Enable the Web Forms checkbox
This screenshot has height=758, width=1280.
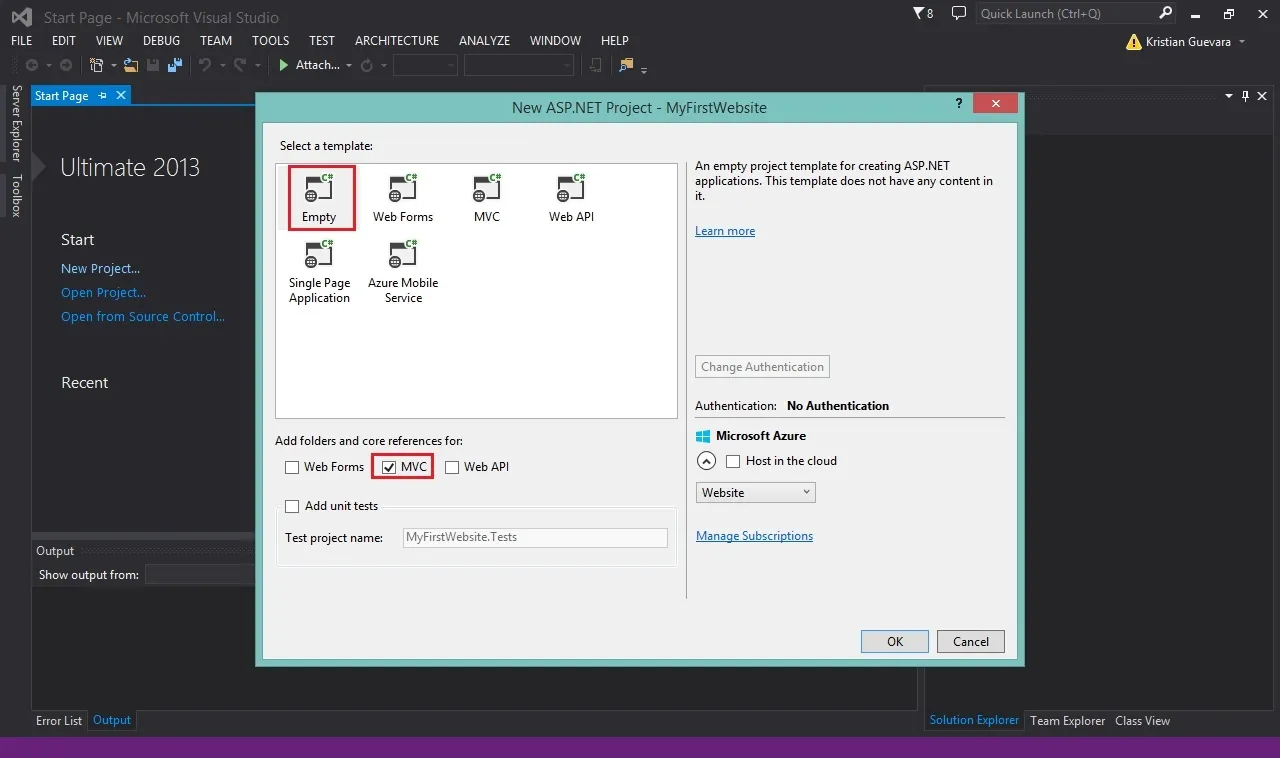(x=292, y=467)
